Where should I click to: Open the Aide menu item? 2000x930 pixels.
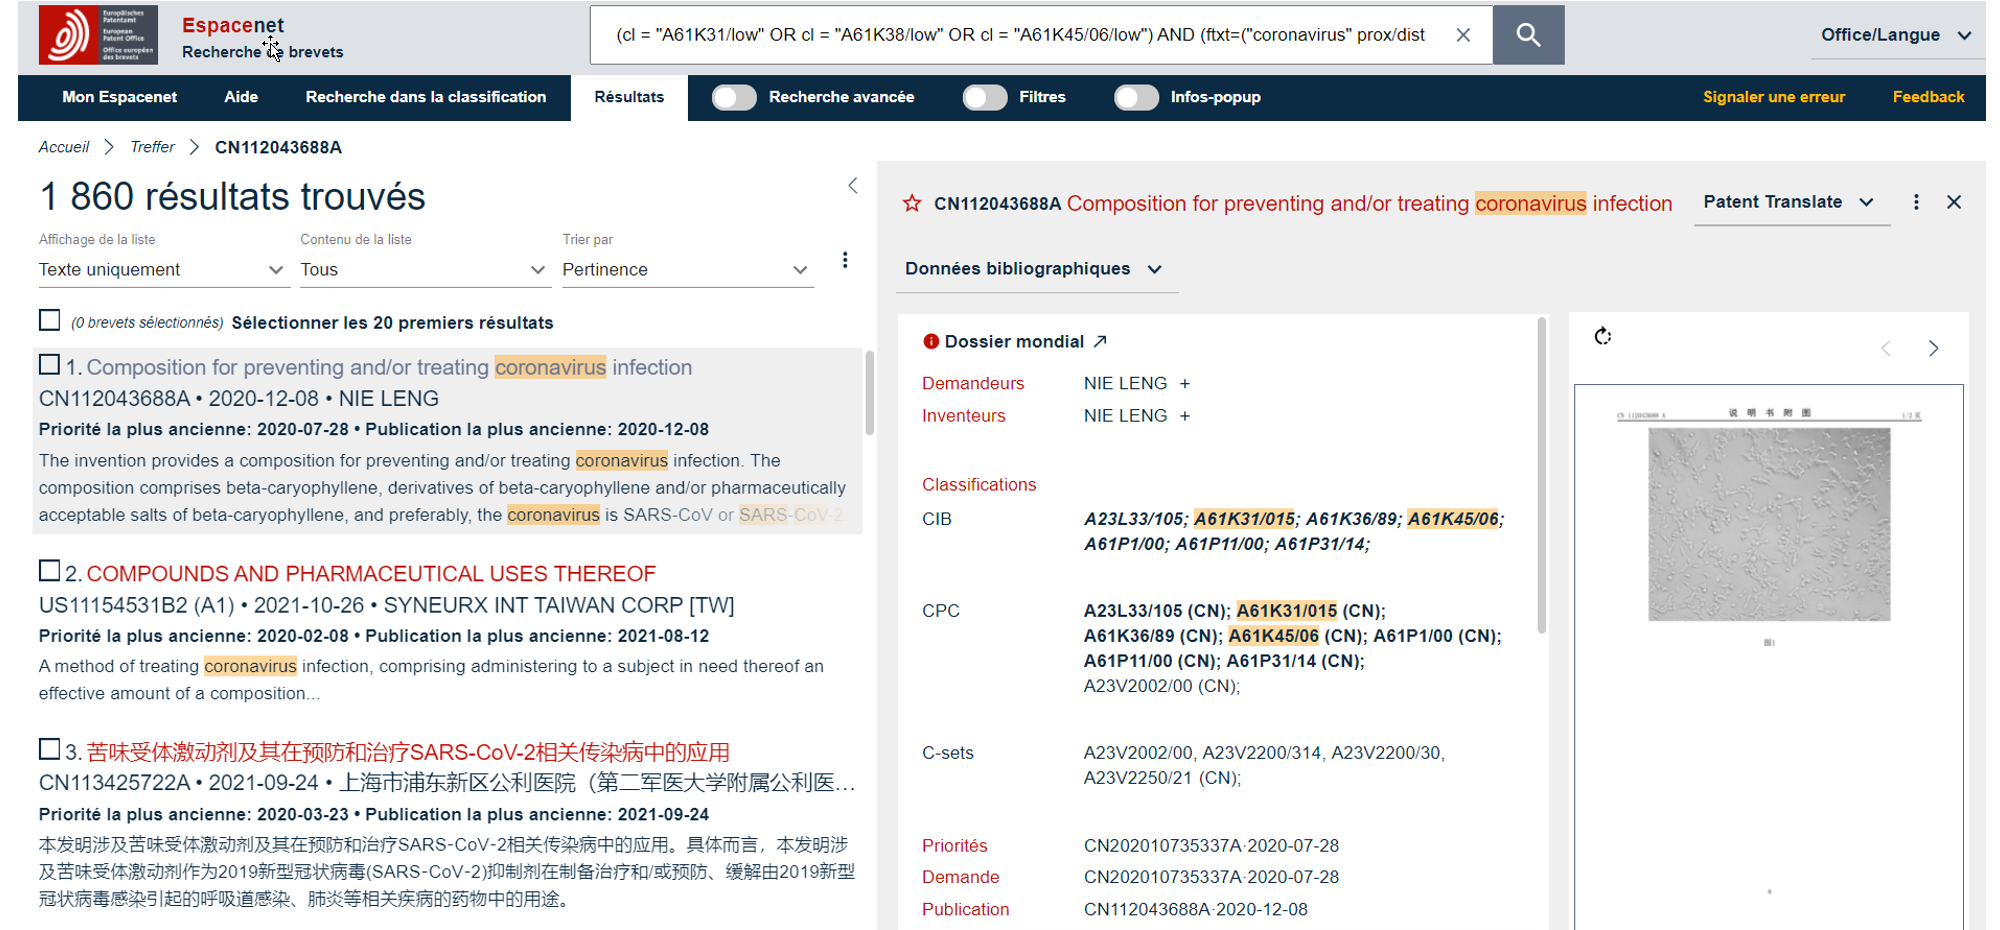[x=241, y=97]
